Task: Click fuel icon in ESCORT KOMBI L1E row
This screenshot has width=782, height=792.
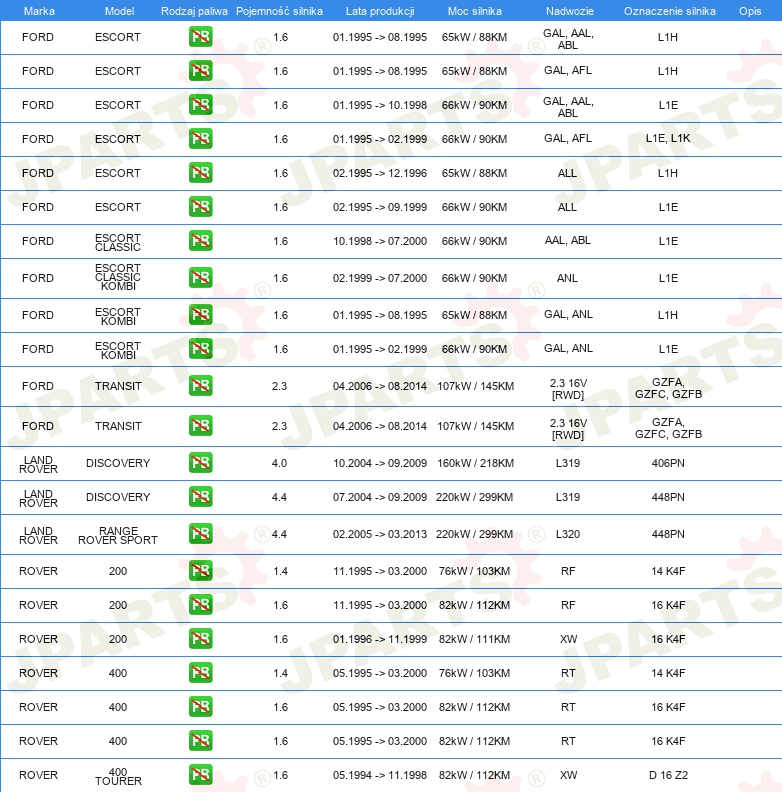Action: tap(201, 349)
